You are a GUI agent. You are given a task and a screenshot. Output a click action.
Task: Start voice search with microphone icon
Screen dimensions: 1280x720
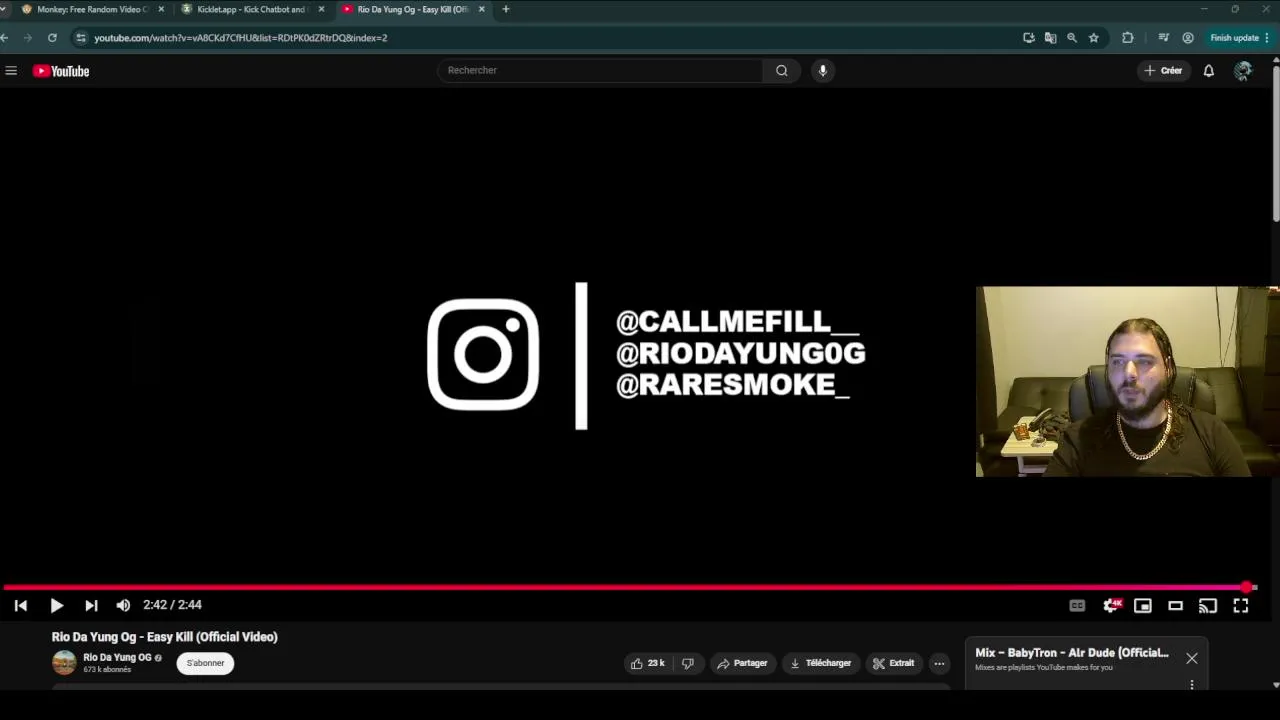pyautogui.click(x=823, y=70)
